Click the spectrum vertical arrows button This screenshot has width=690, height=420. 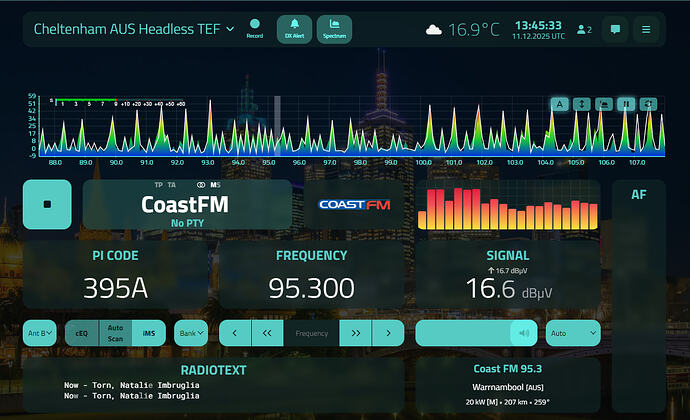pos(582,104)
